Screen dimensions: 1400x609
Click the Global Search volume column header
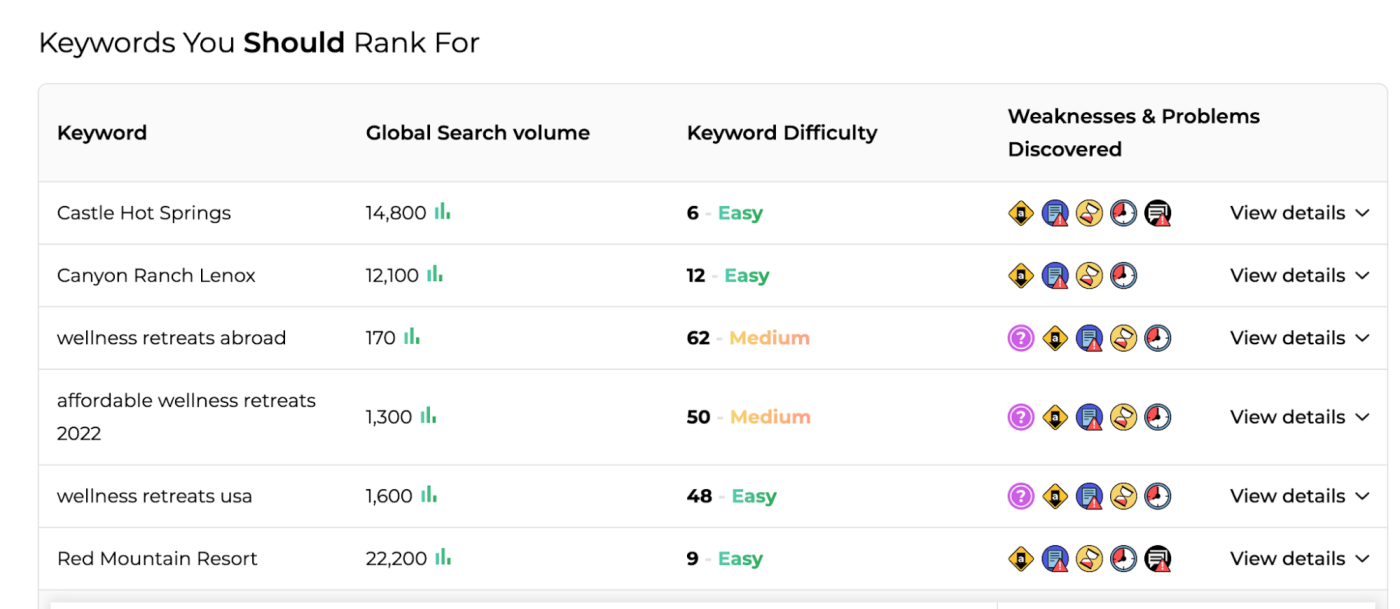pos(477,133)
